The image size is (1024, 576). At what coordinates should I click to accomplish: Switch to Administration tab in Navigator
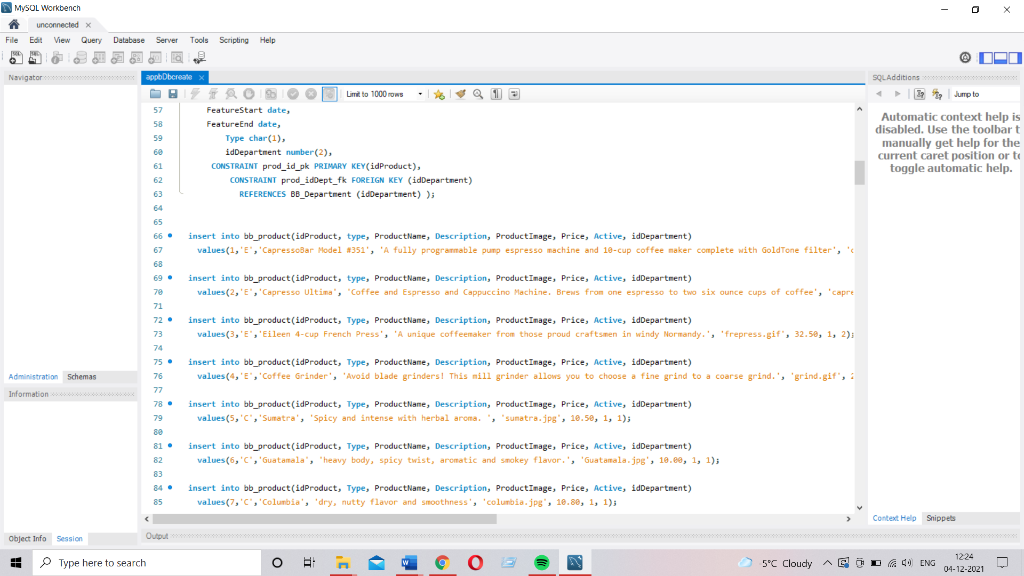pos(33,377)
